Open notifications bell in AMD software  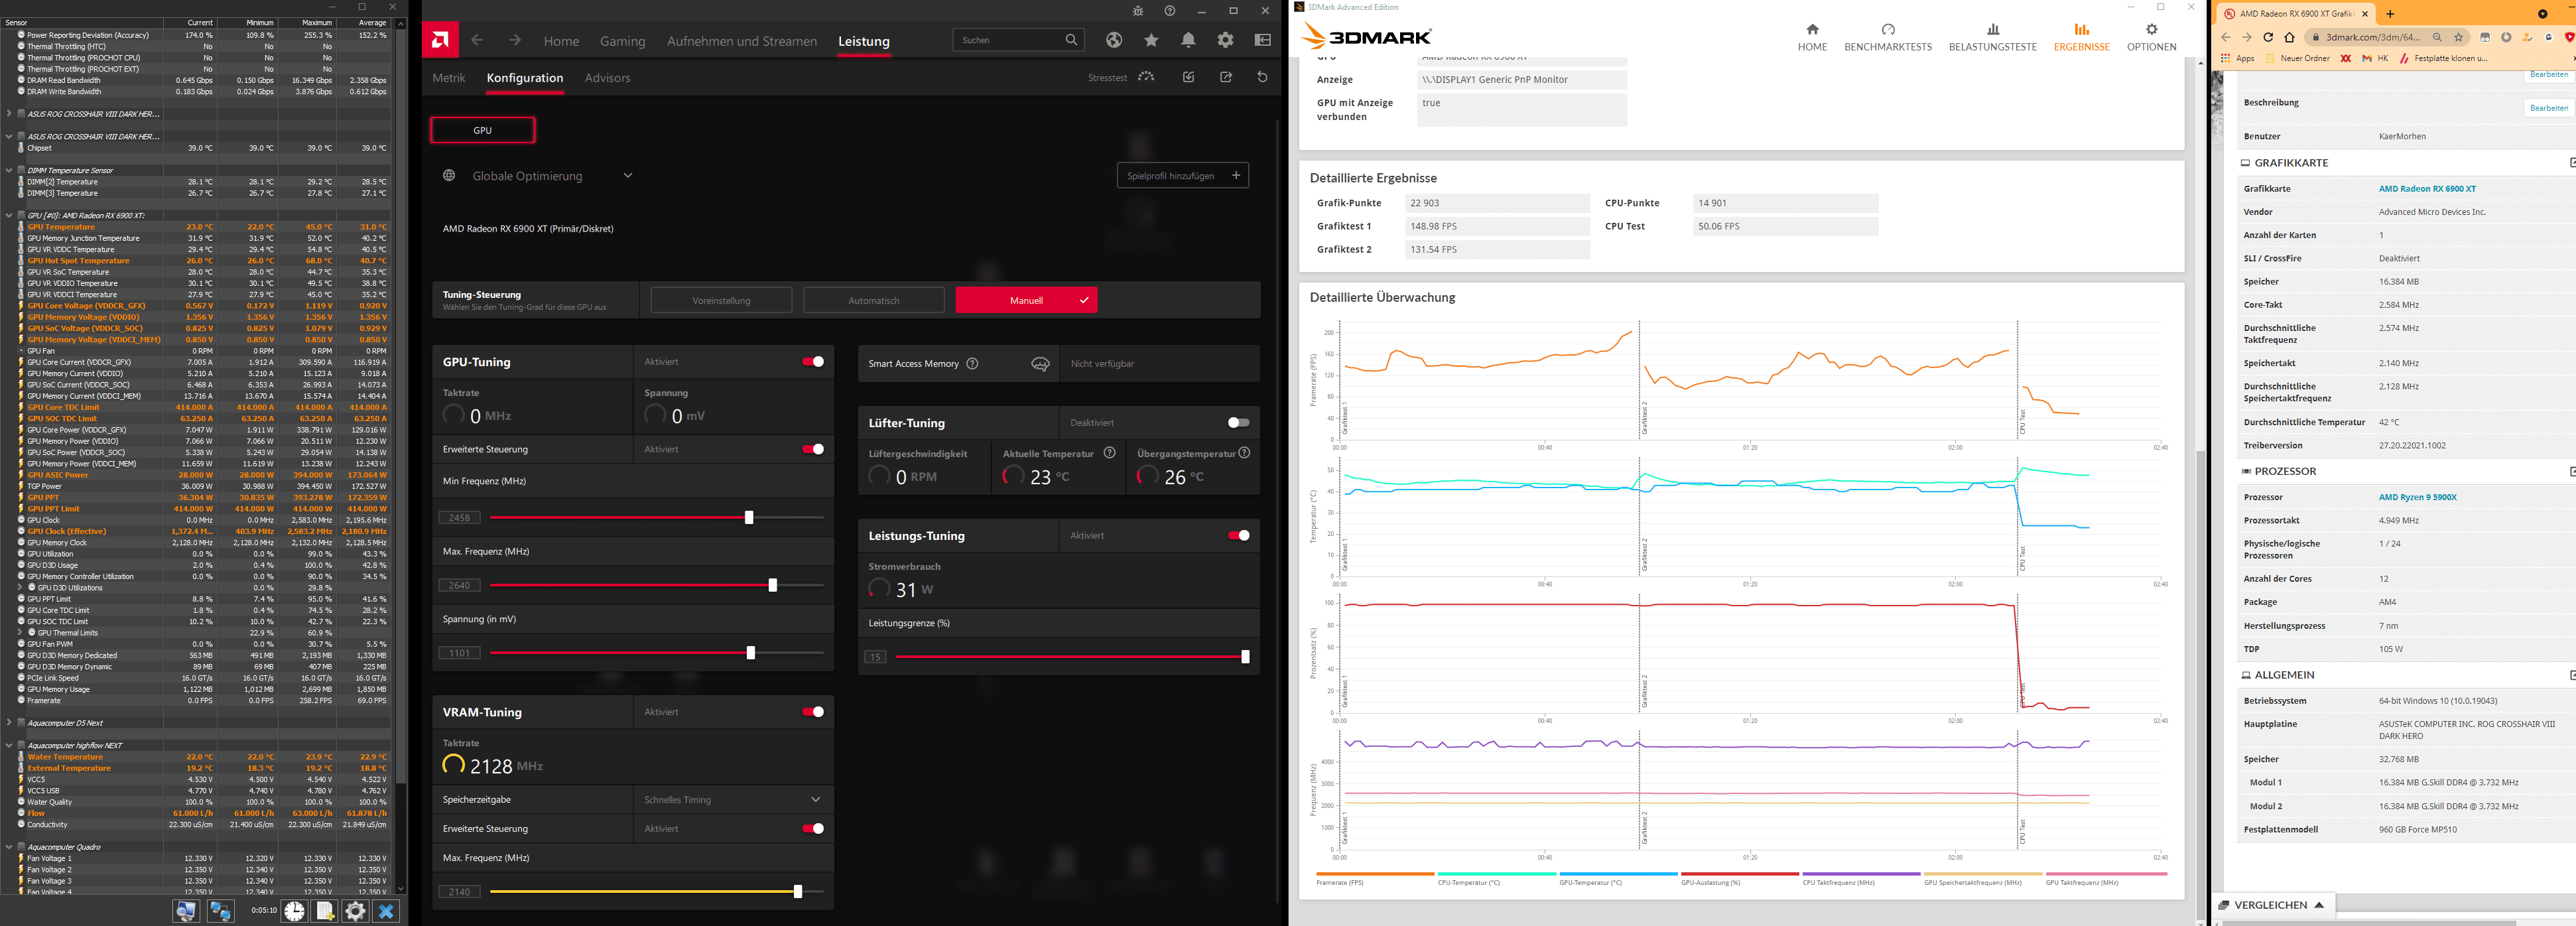pyautogui.click(x=1188, y=40)
